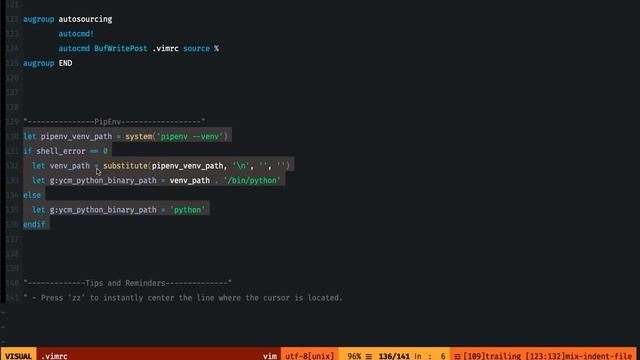Click the VISUAL mode indicator in status line
This screenshot has width=640, height=360.
(18, 356)
